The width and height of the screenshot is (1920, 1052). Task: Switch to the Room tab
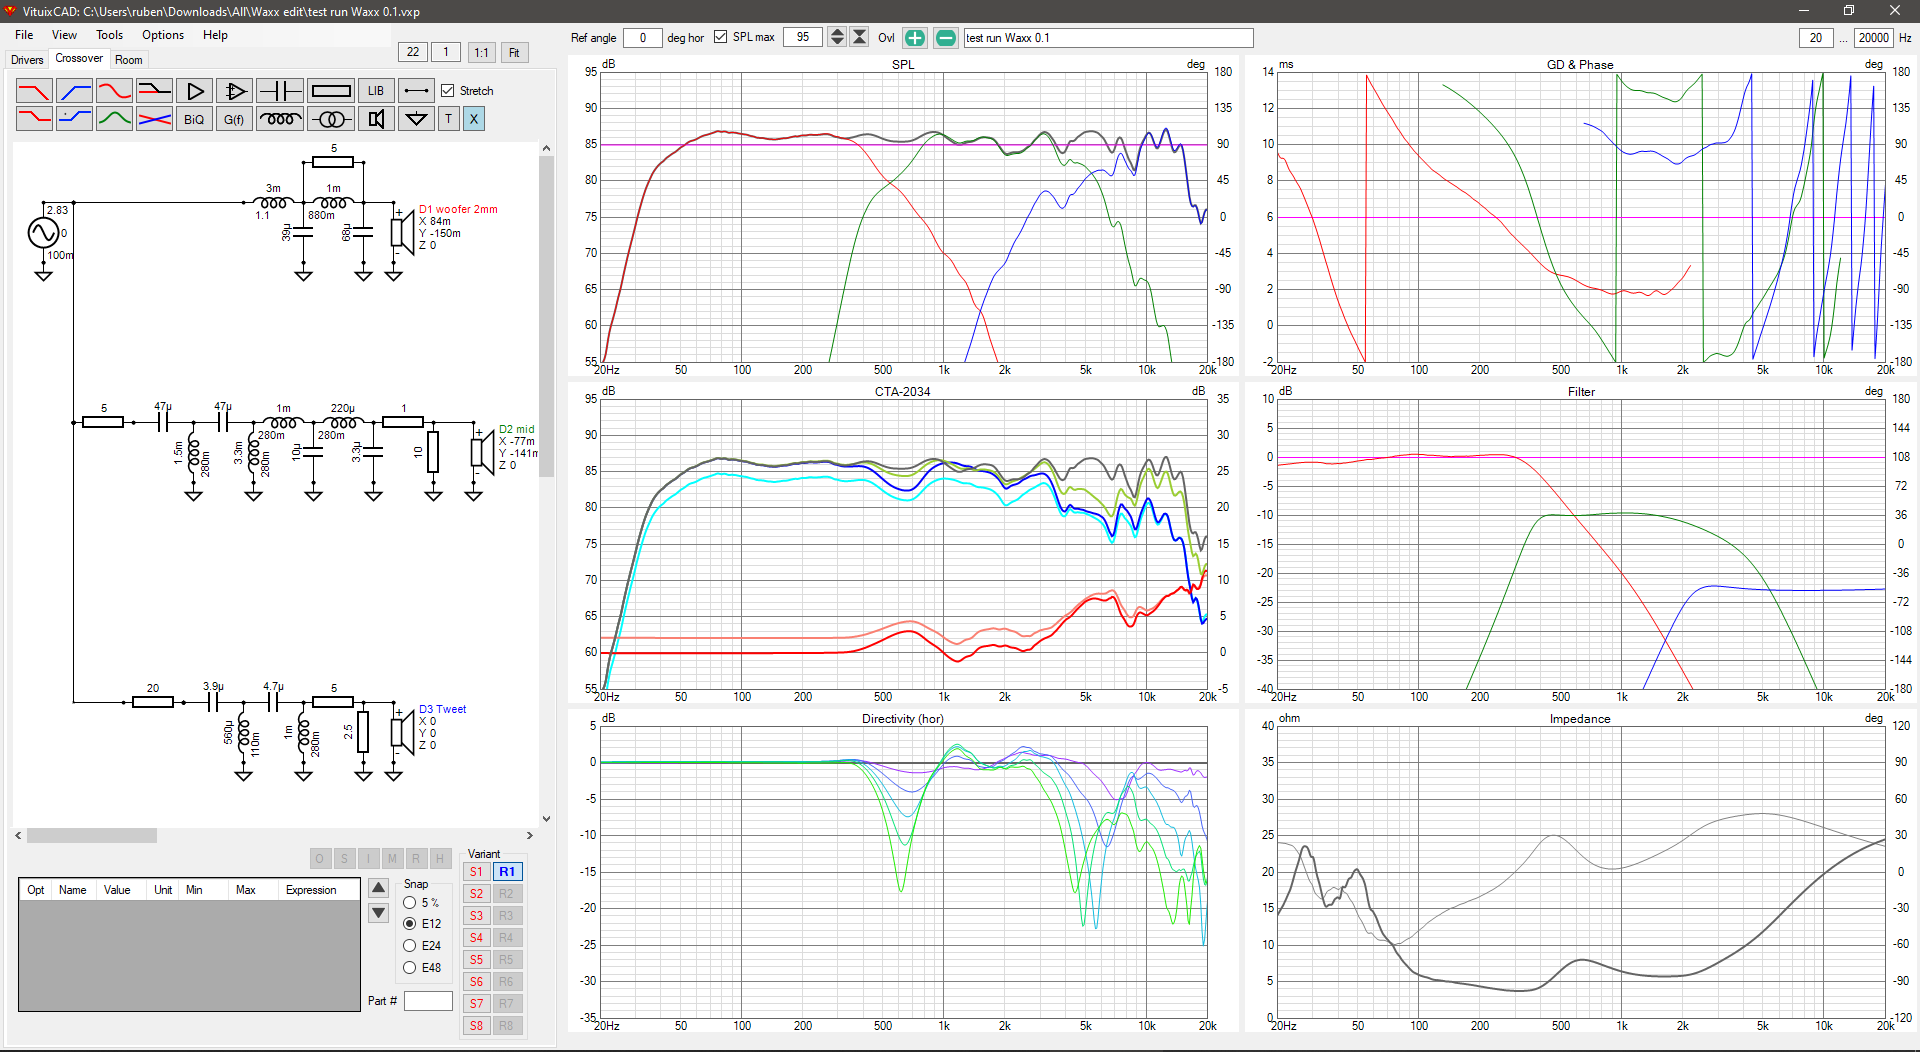(129, 60)
